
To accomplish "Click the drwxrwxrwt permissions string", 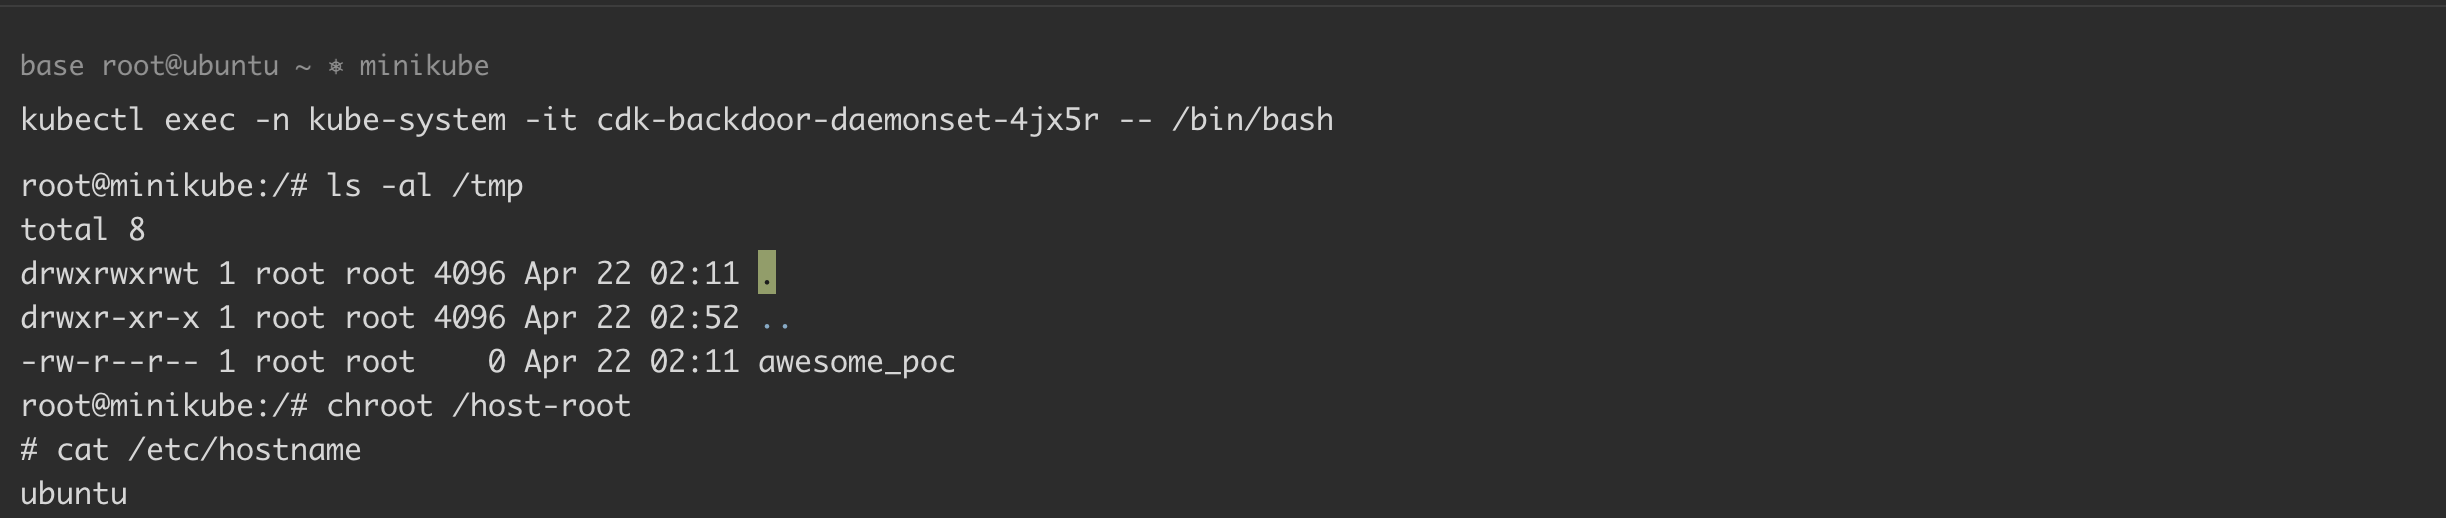I will click(x=110, y=274).
